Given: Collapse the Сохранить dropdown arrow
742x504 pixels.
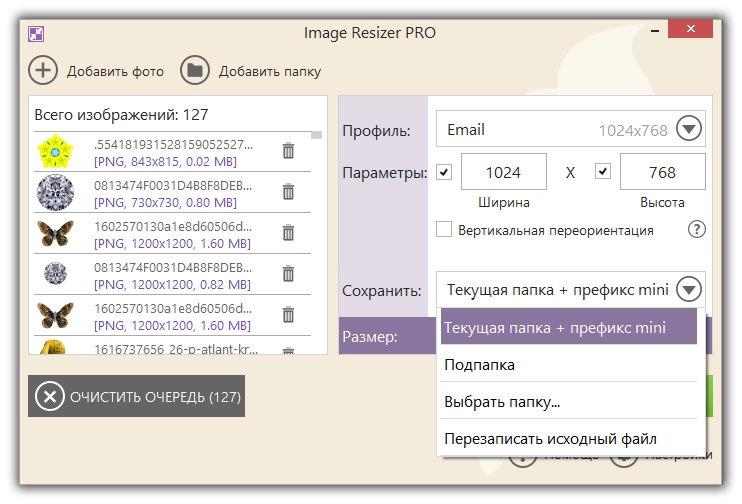Looking at the screenshot, I should coord(689,290).
